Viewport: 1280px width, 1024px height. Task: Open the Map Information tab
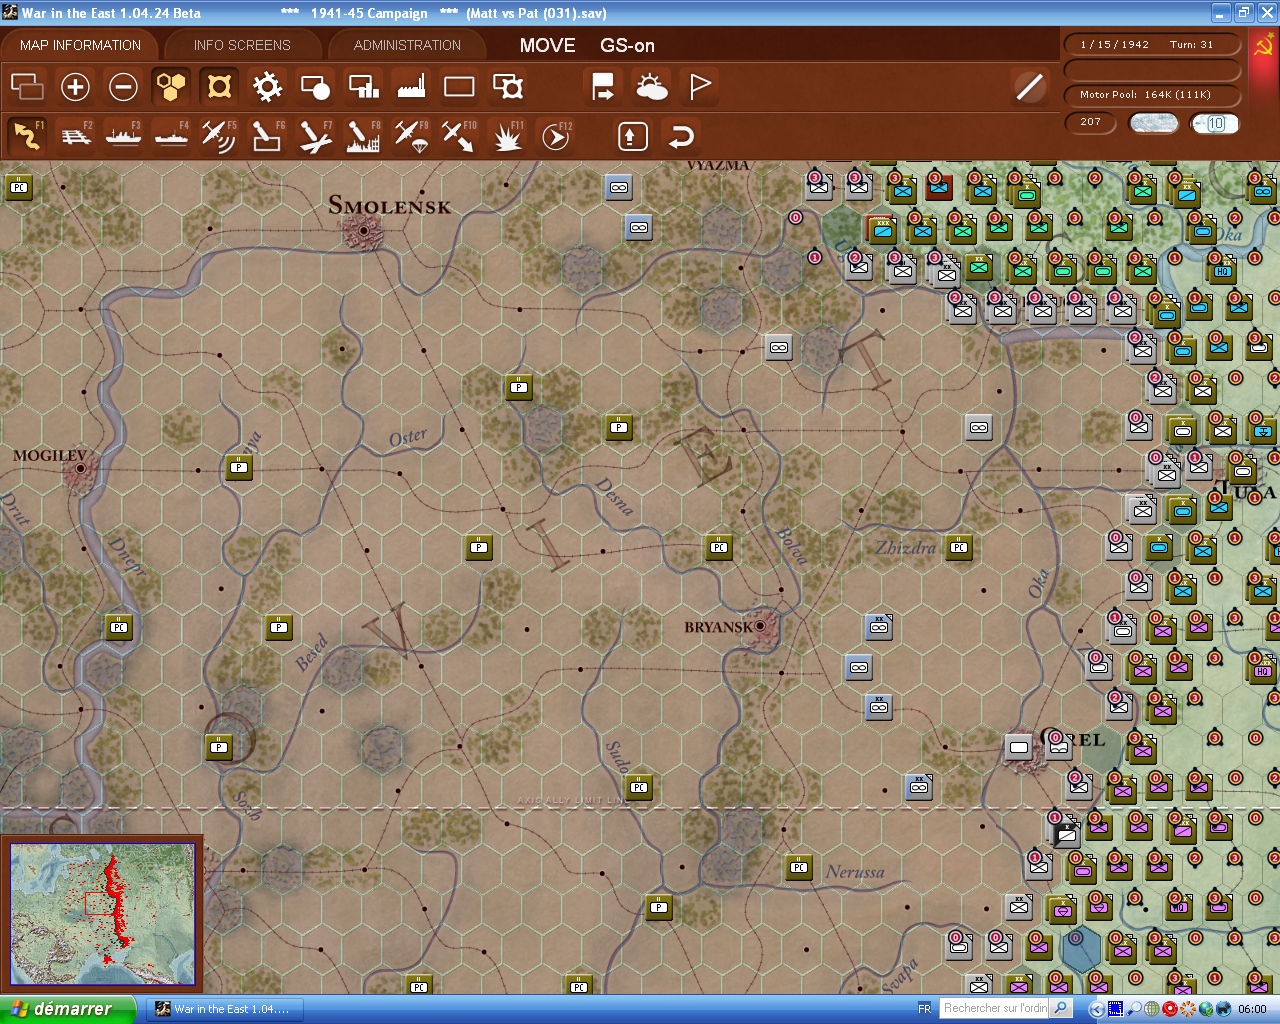80,45
